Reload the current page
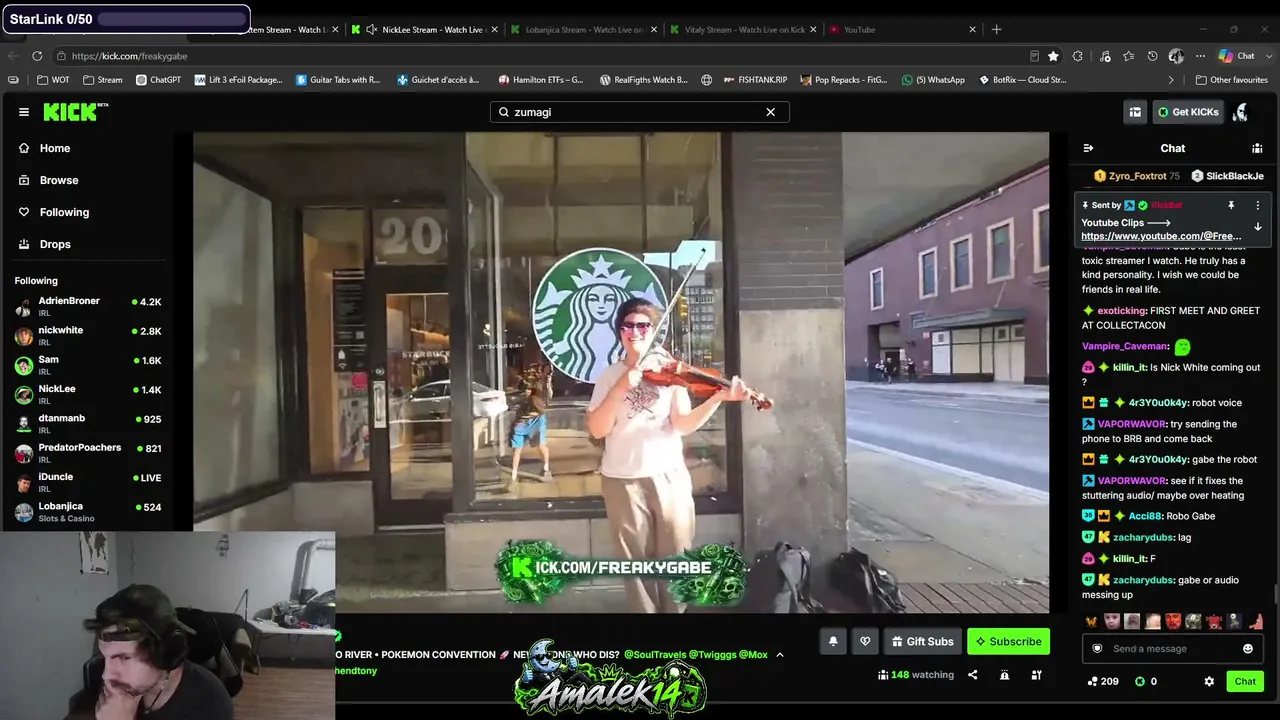 (37, 56)
